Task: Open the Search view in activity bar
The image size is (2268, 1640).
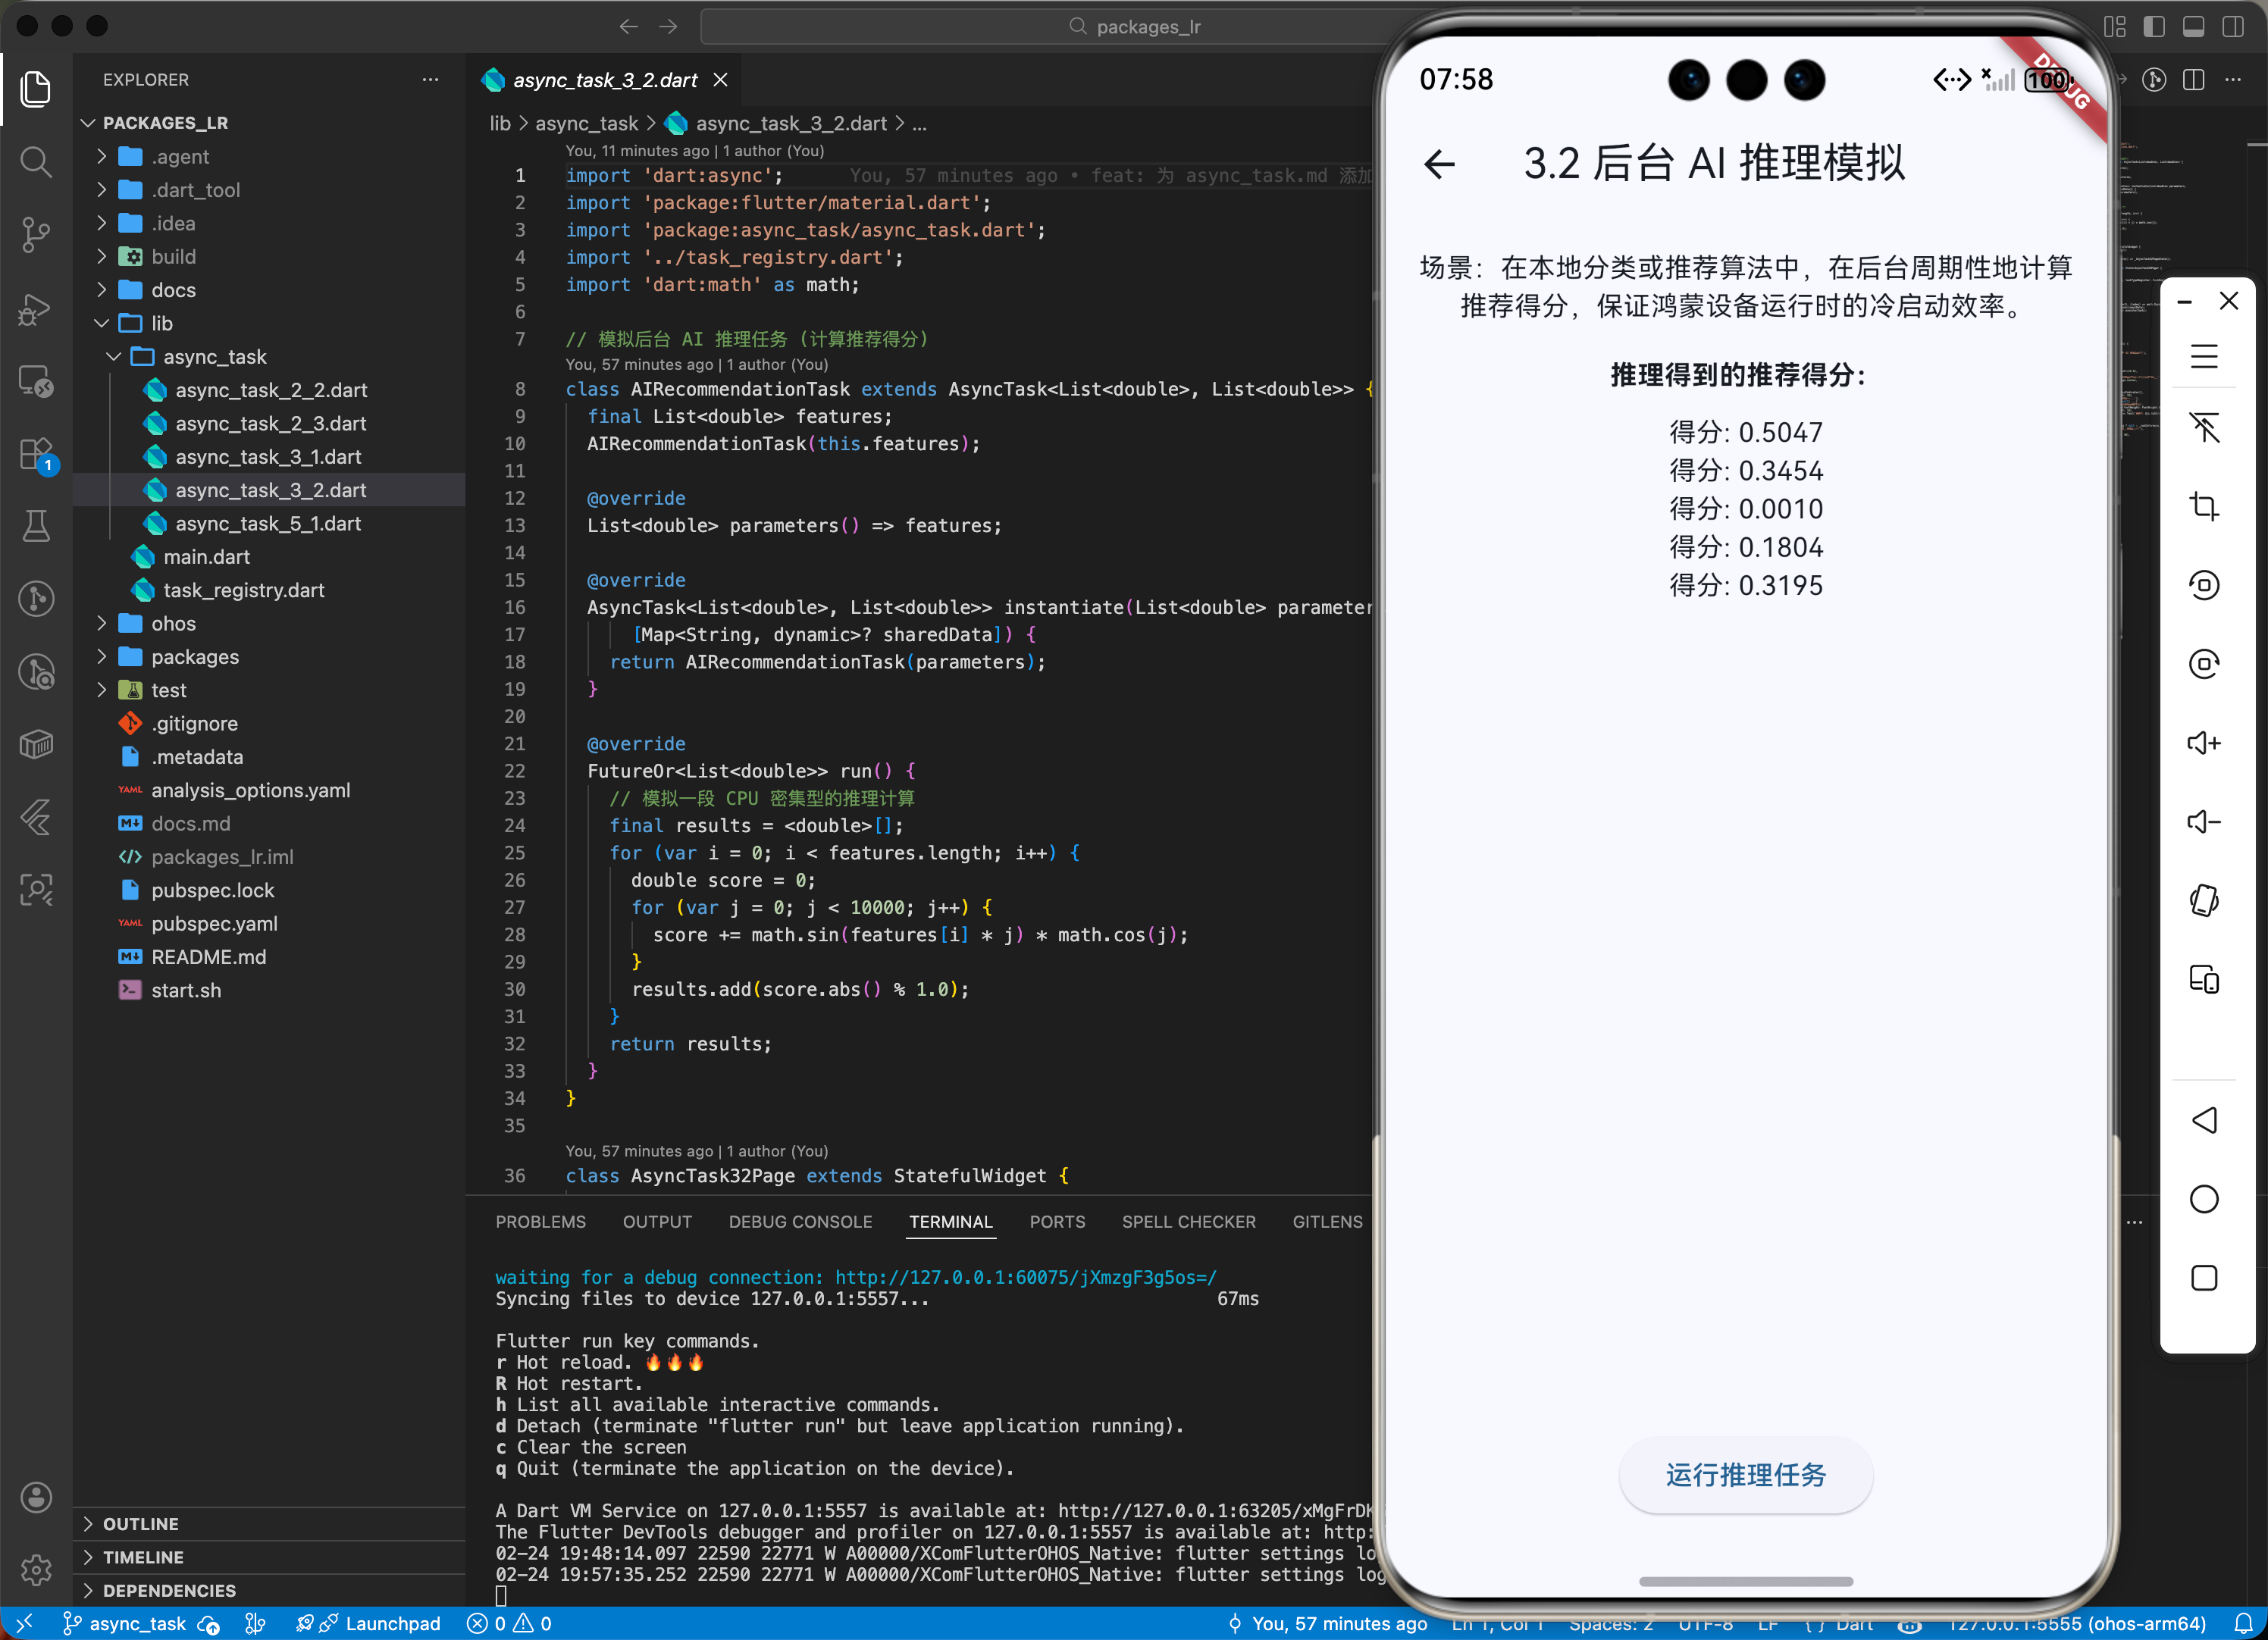Action: (x=36, y=162)
